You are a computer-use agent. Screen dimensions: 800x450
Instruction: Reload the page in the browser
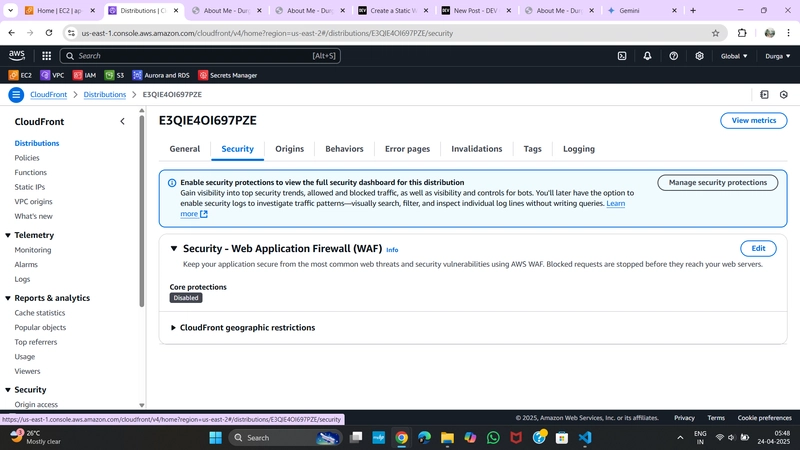tap(48, 33)
